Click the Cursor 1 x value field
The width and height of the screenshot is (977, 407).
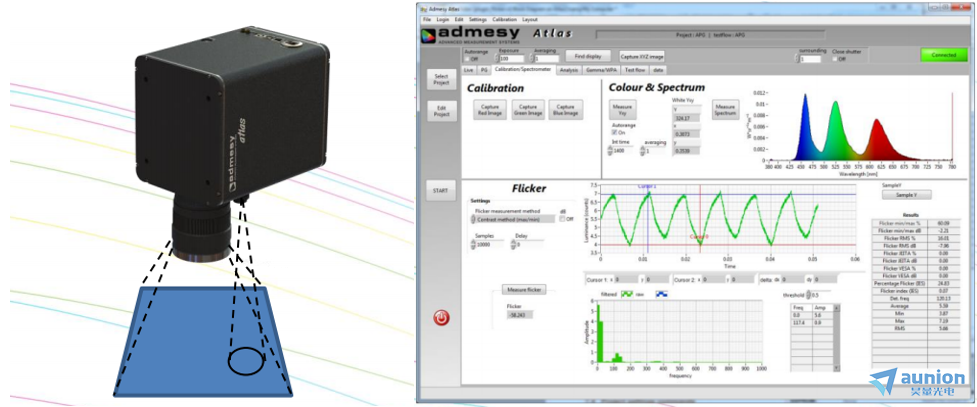[625, 280]
